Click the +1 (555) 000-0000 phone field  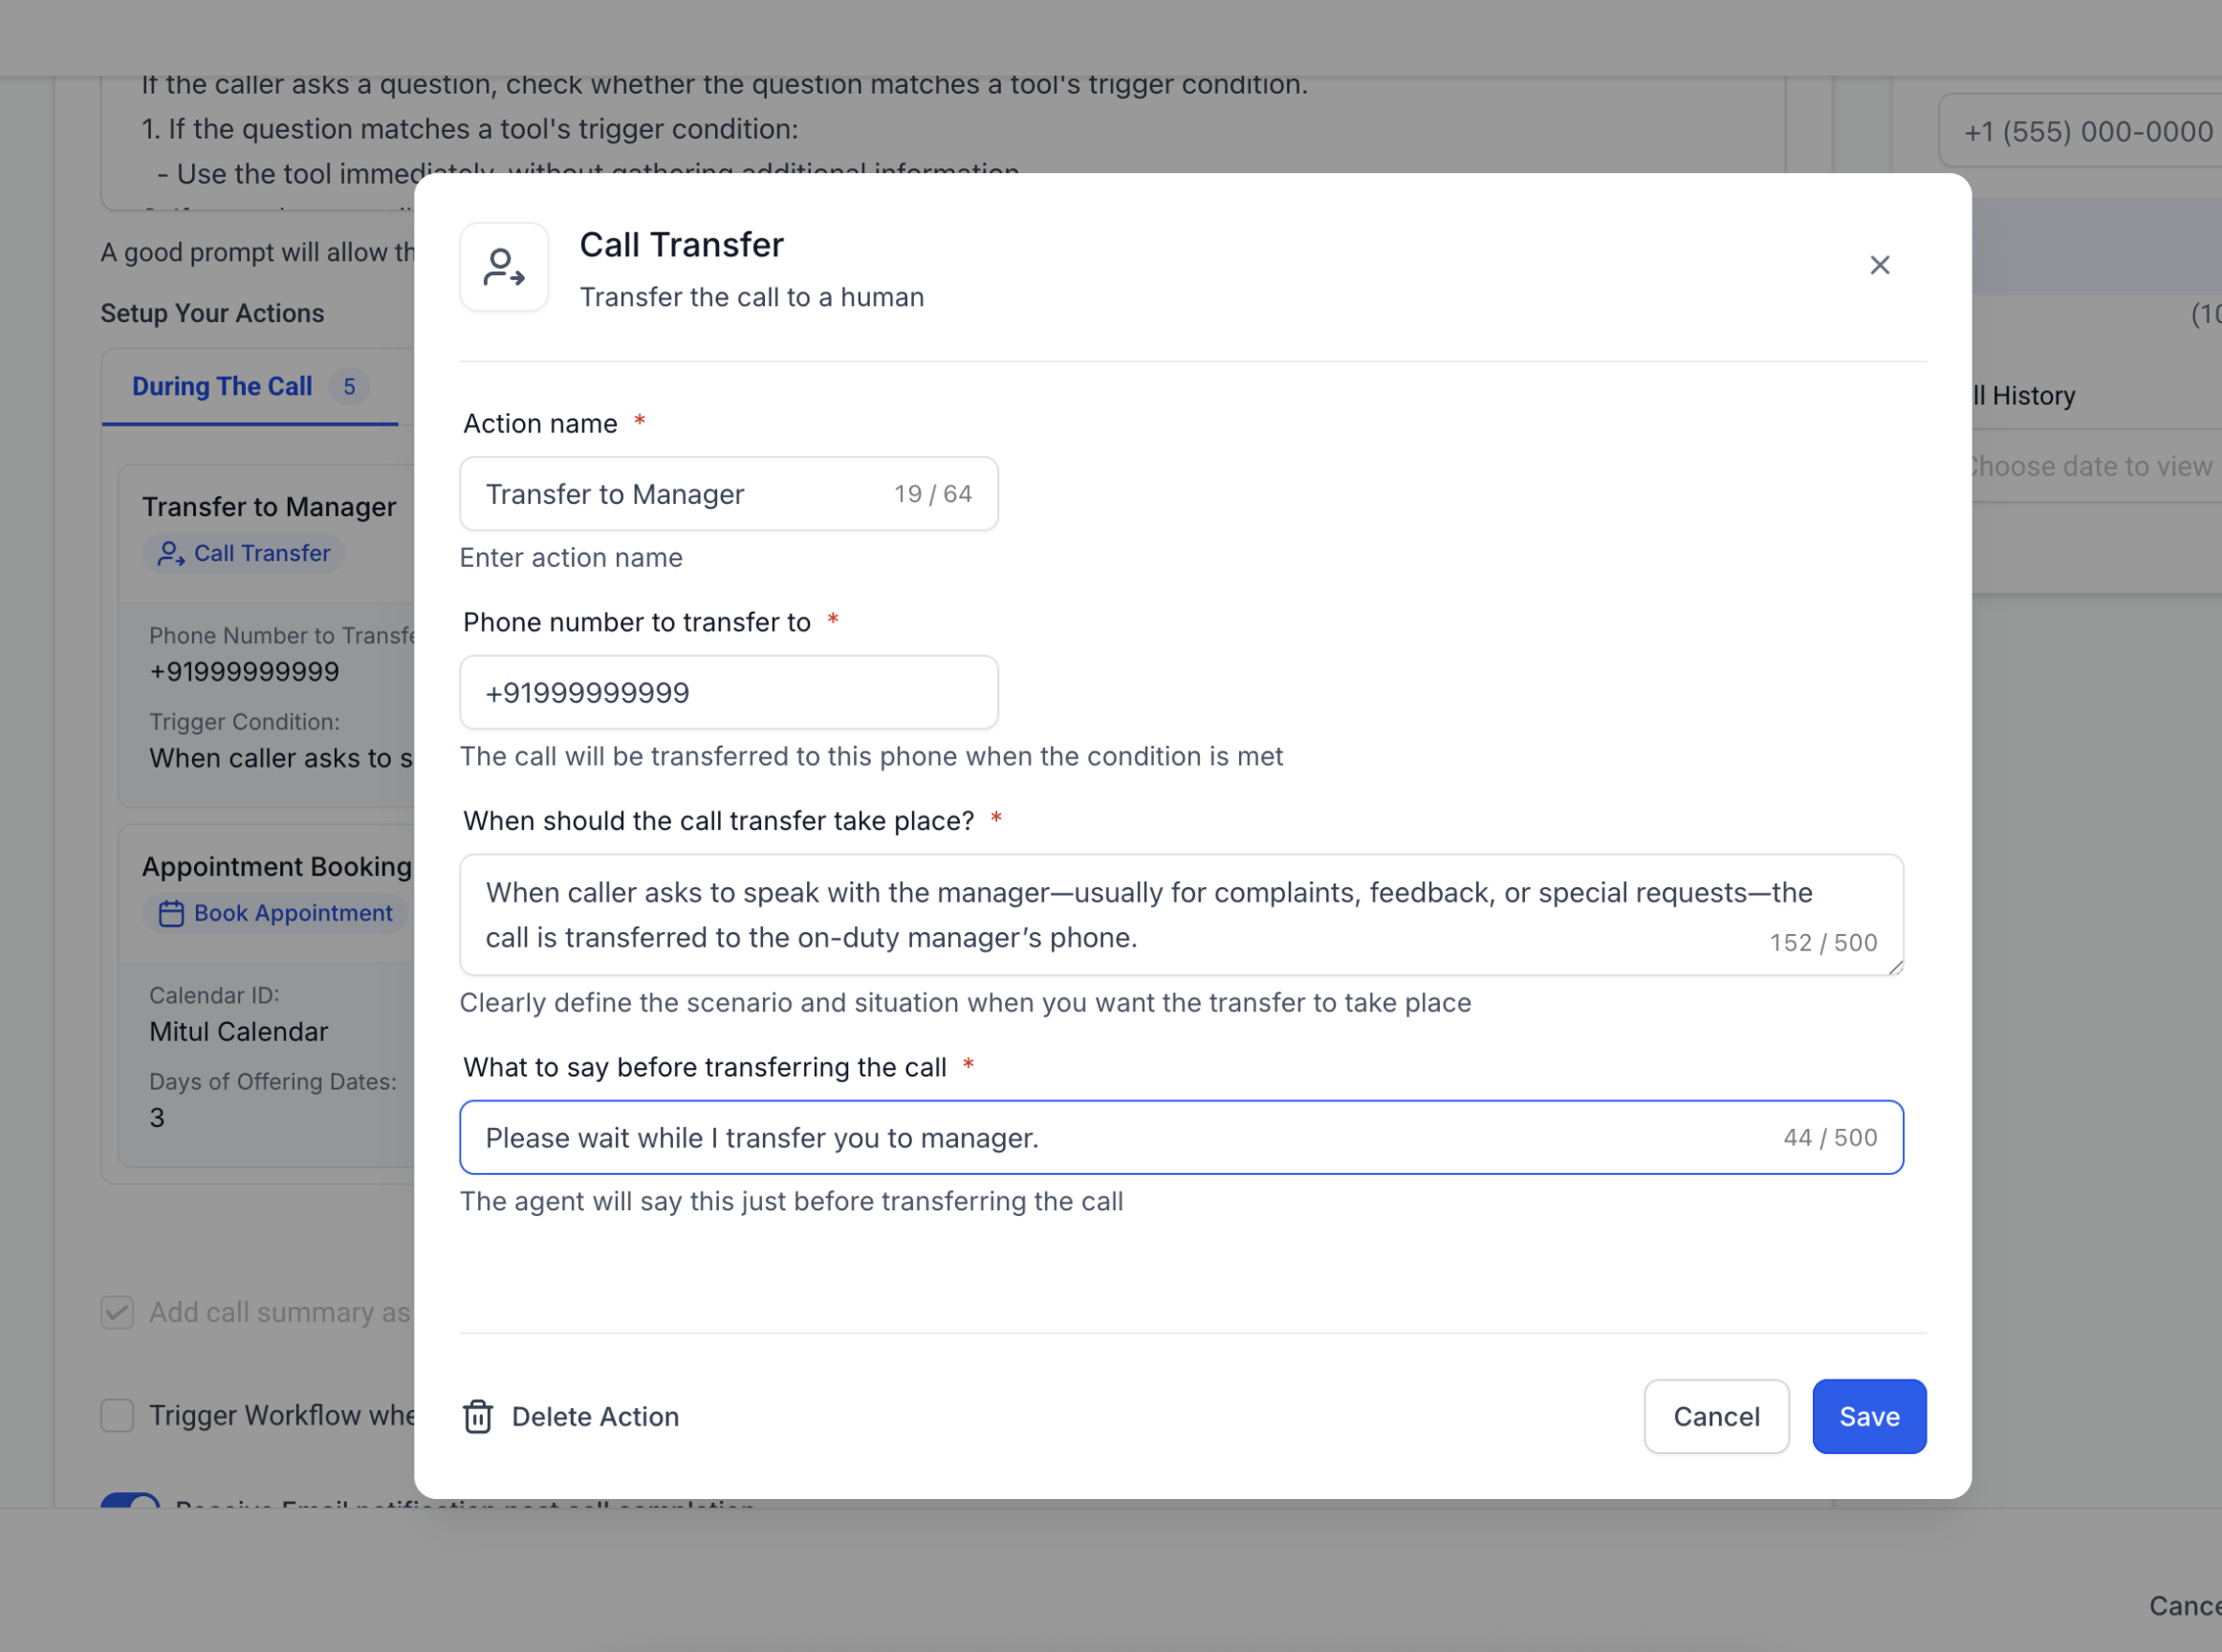(2080, 131)
